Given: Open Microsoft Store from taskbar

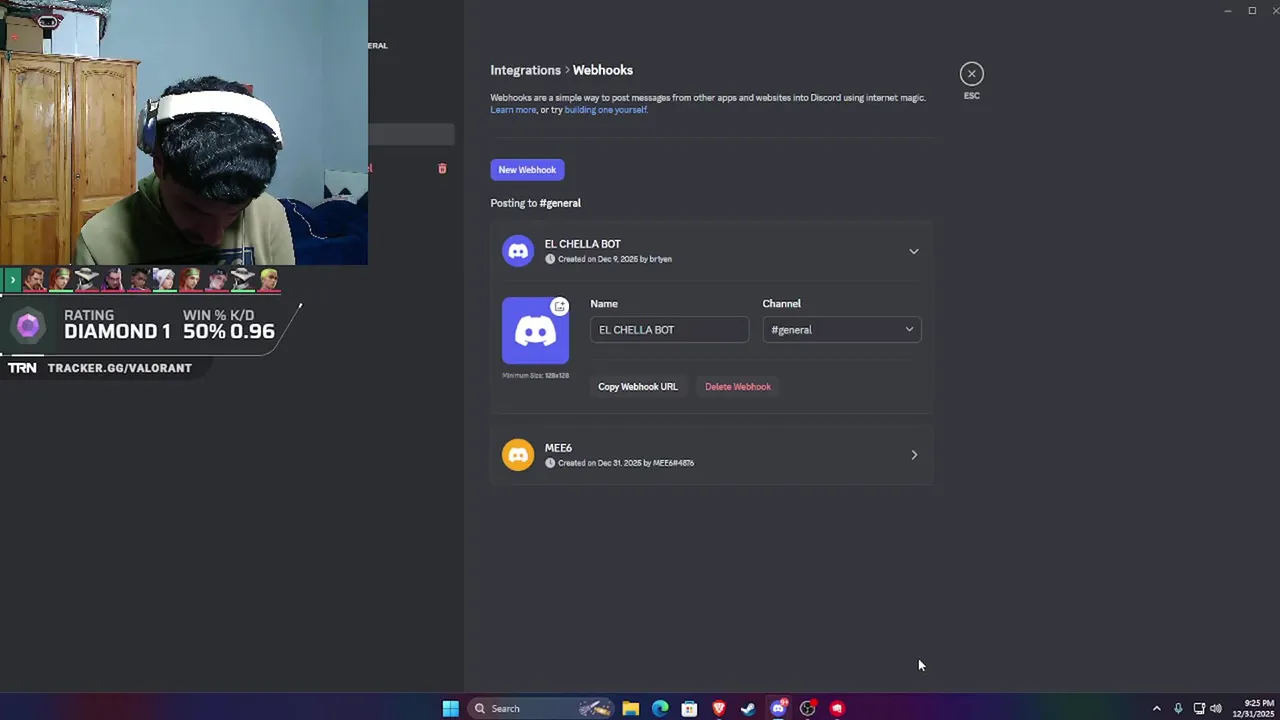Looking at the screenshot, I should (689, 708).
